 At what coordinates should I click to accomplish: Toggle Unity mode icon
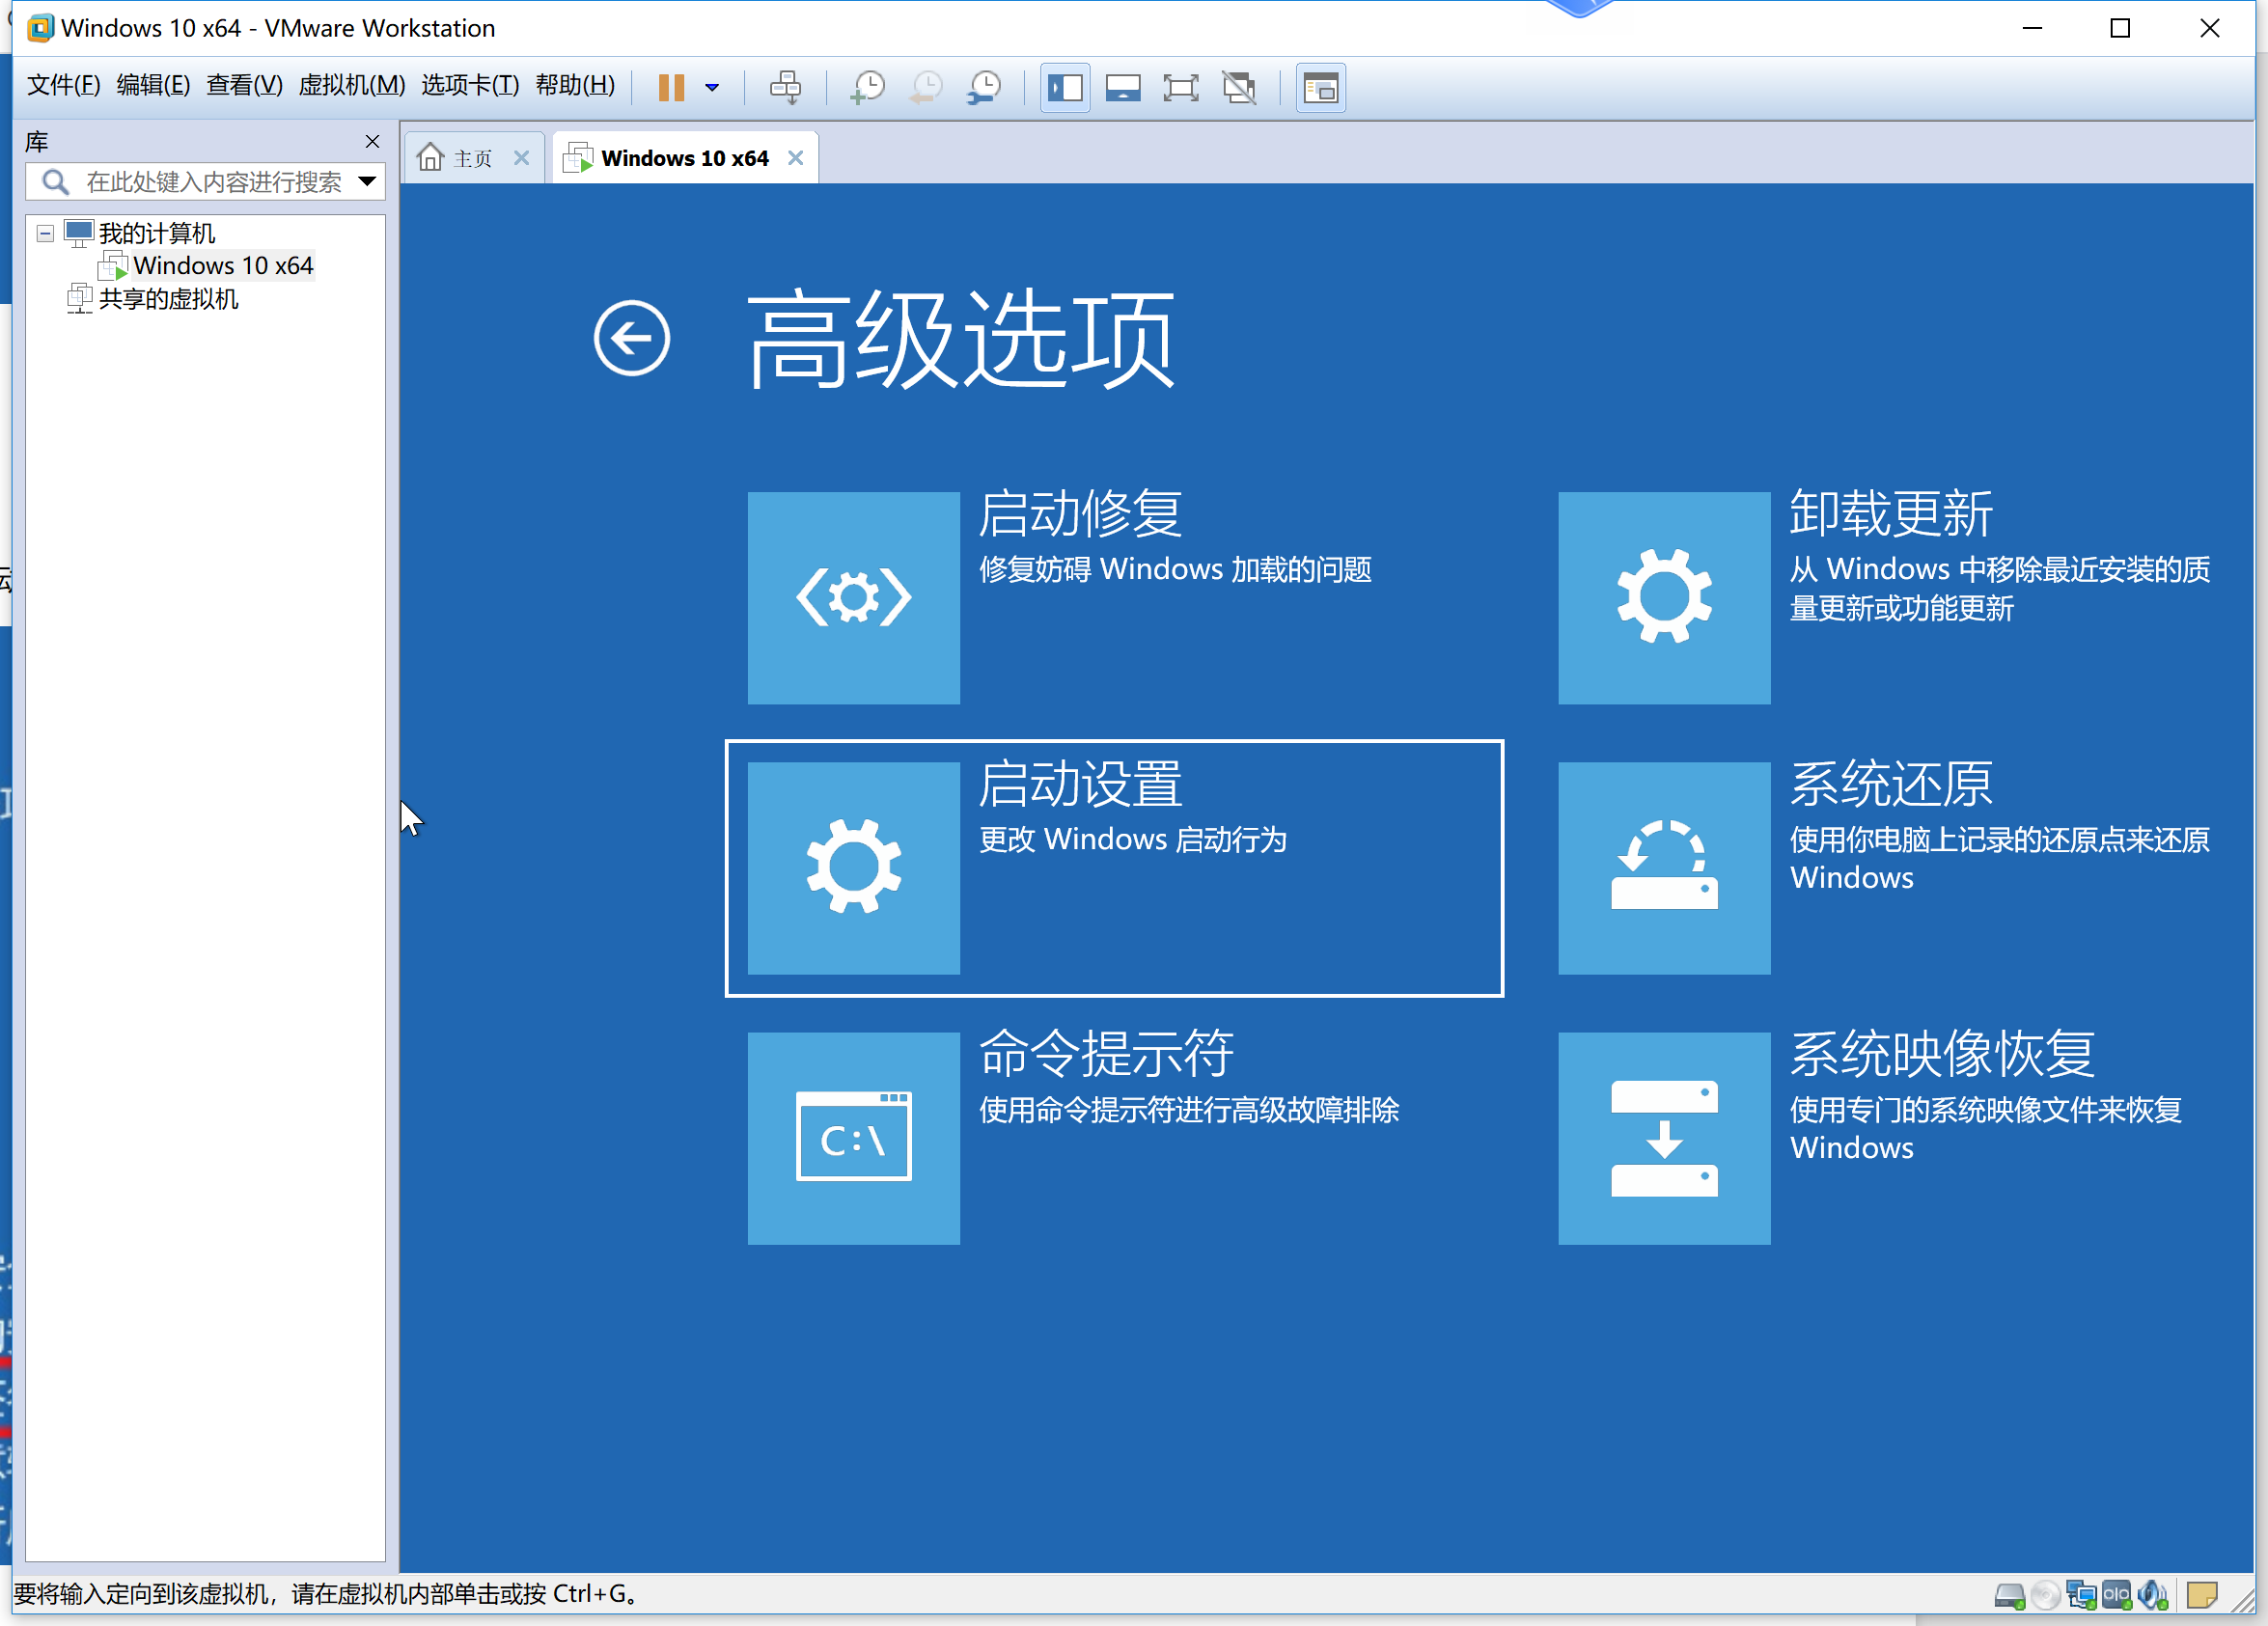tap(1240, 88)
